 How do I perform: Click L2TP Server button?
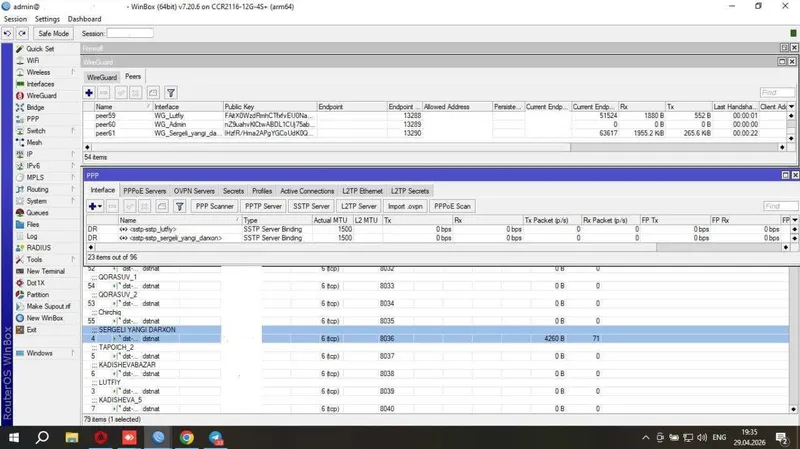coord(359,207)
